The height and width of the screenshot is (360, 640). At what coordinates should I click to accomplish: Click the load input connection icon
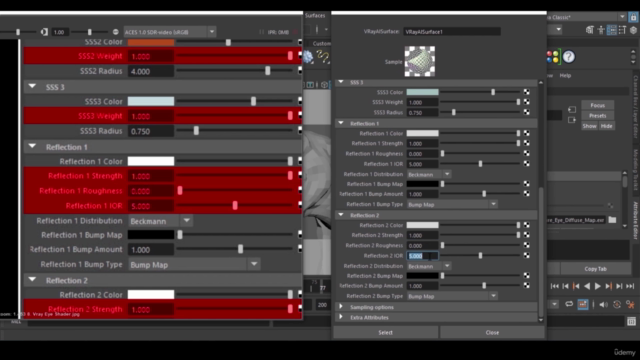pos(572,109)
